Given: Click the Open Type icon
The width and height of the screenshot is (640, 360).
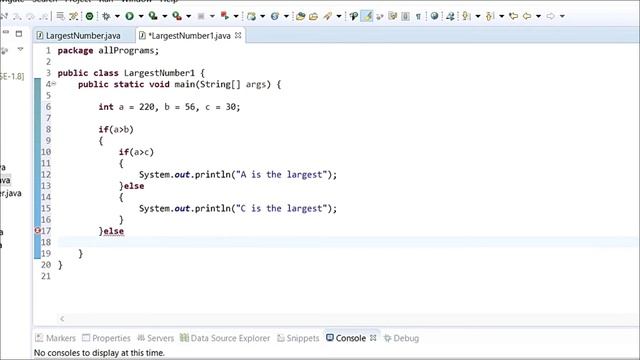Looking at the screenshot, I should pos(301,16).
